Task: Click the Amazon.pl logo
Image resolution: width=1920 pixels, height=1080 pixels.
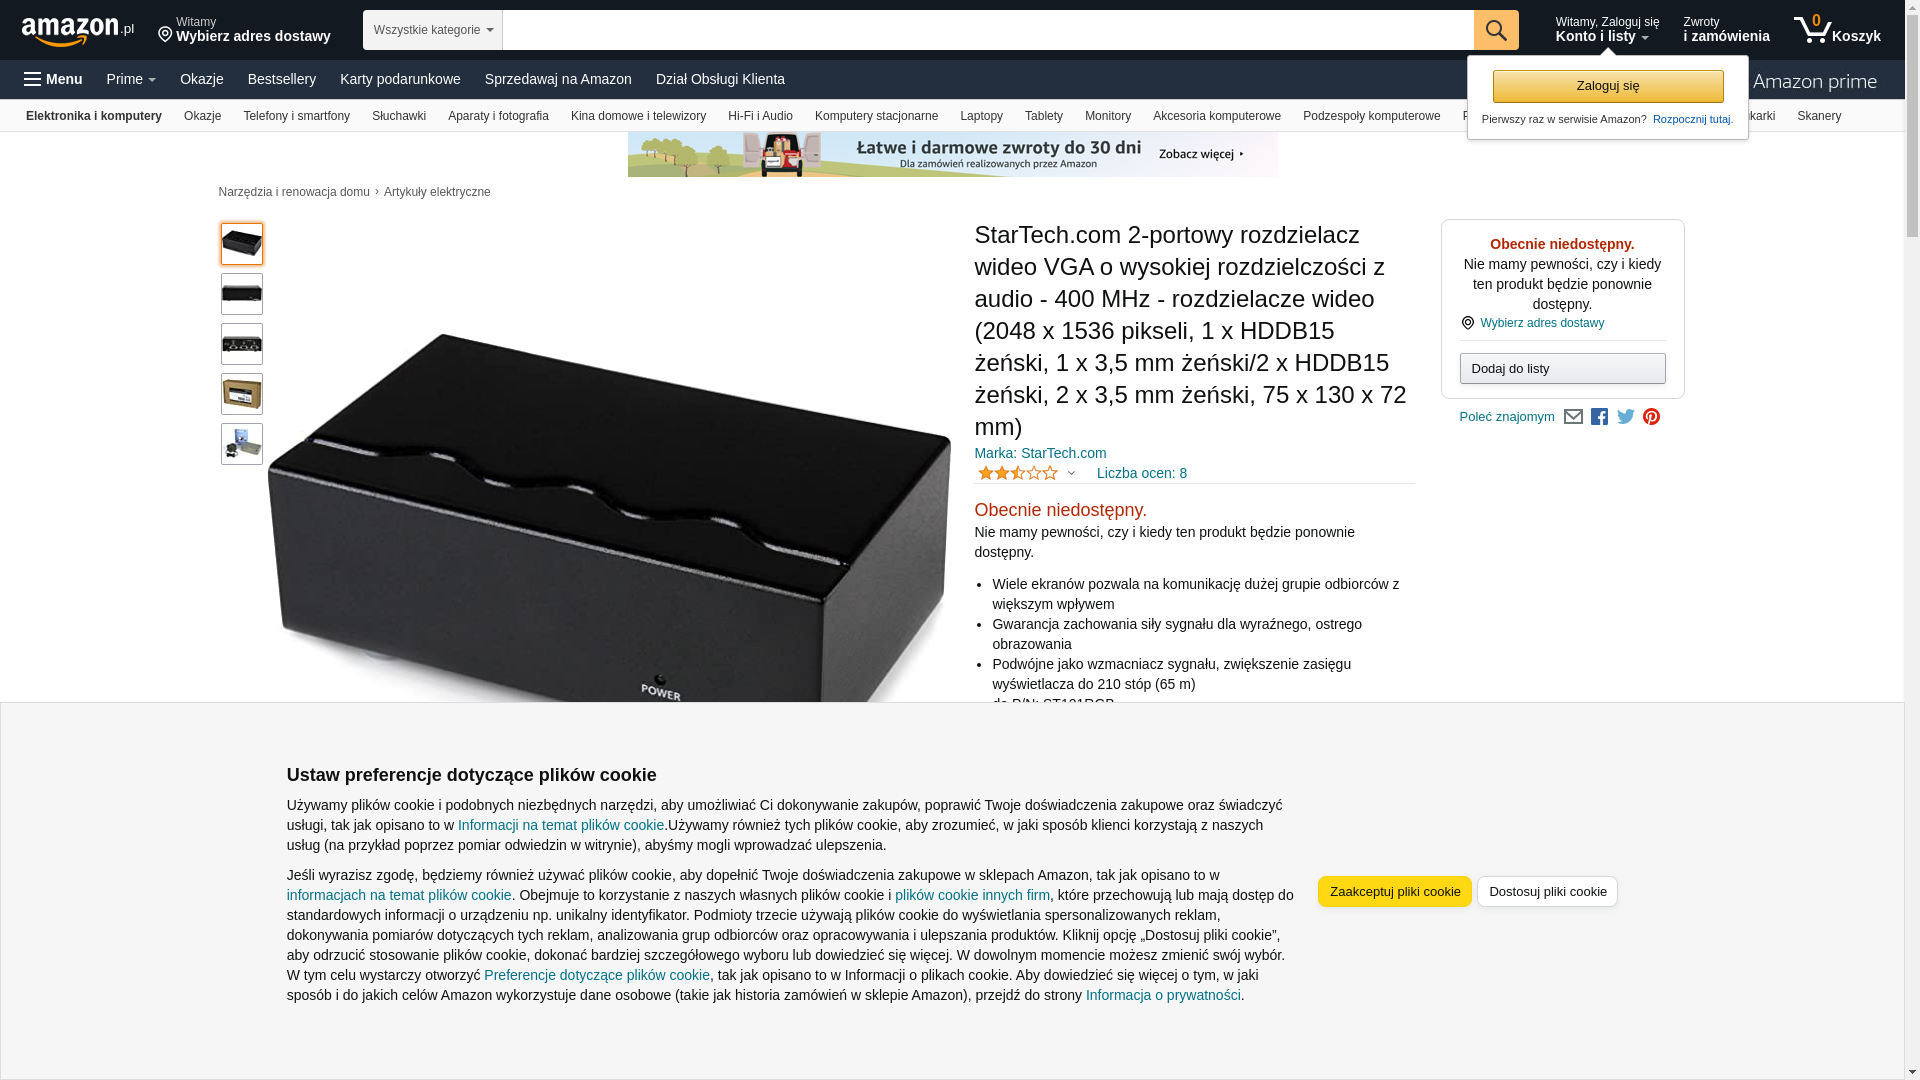Action: (77, 31)
